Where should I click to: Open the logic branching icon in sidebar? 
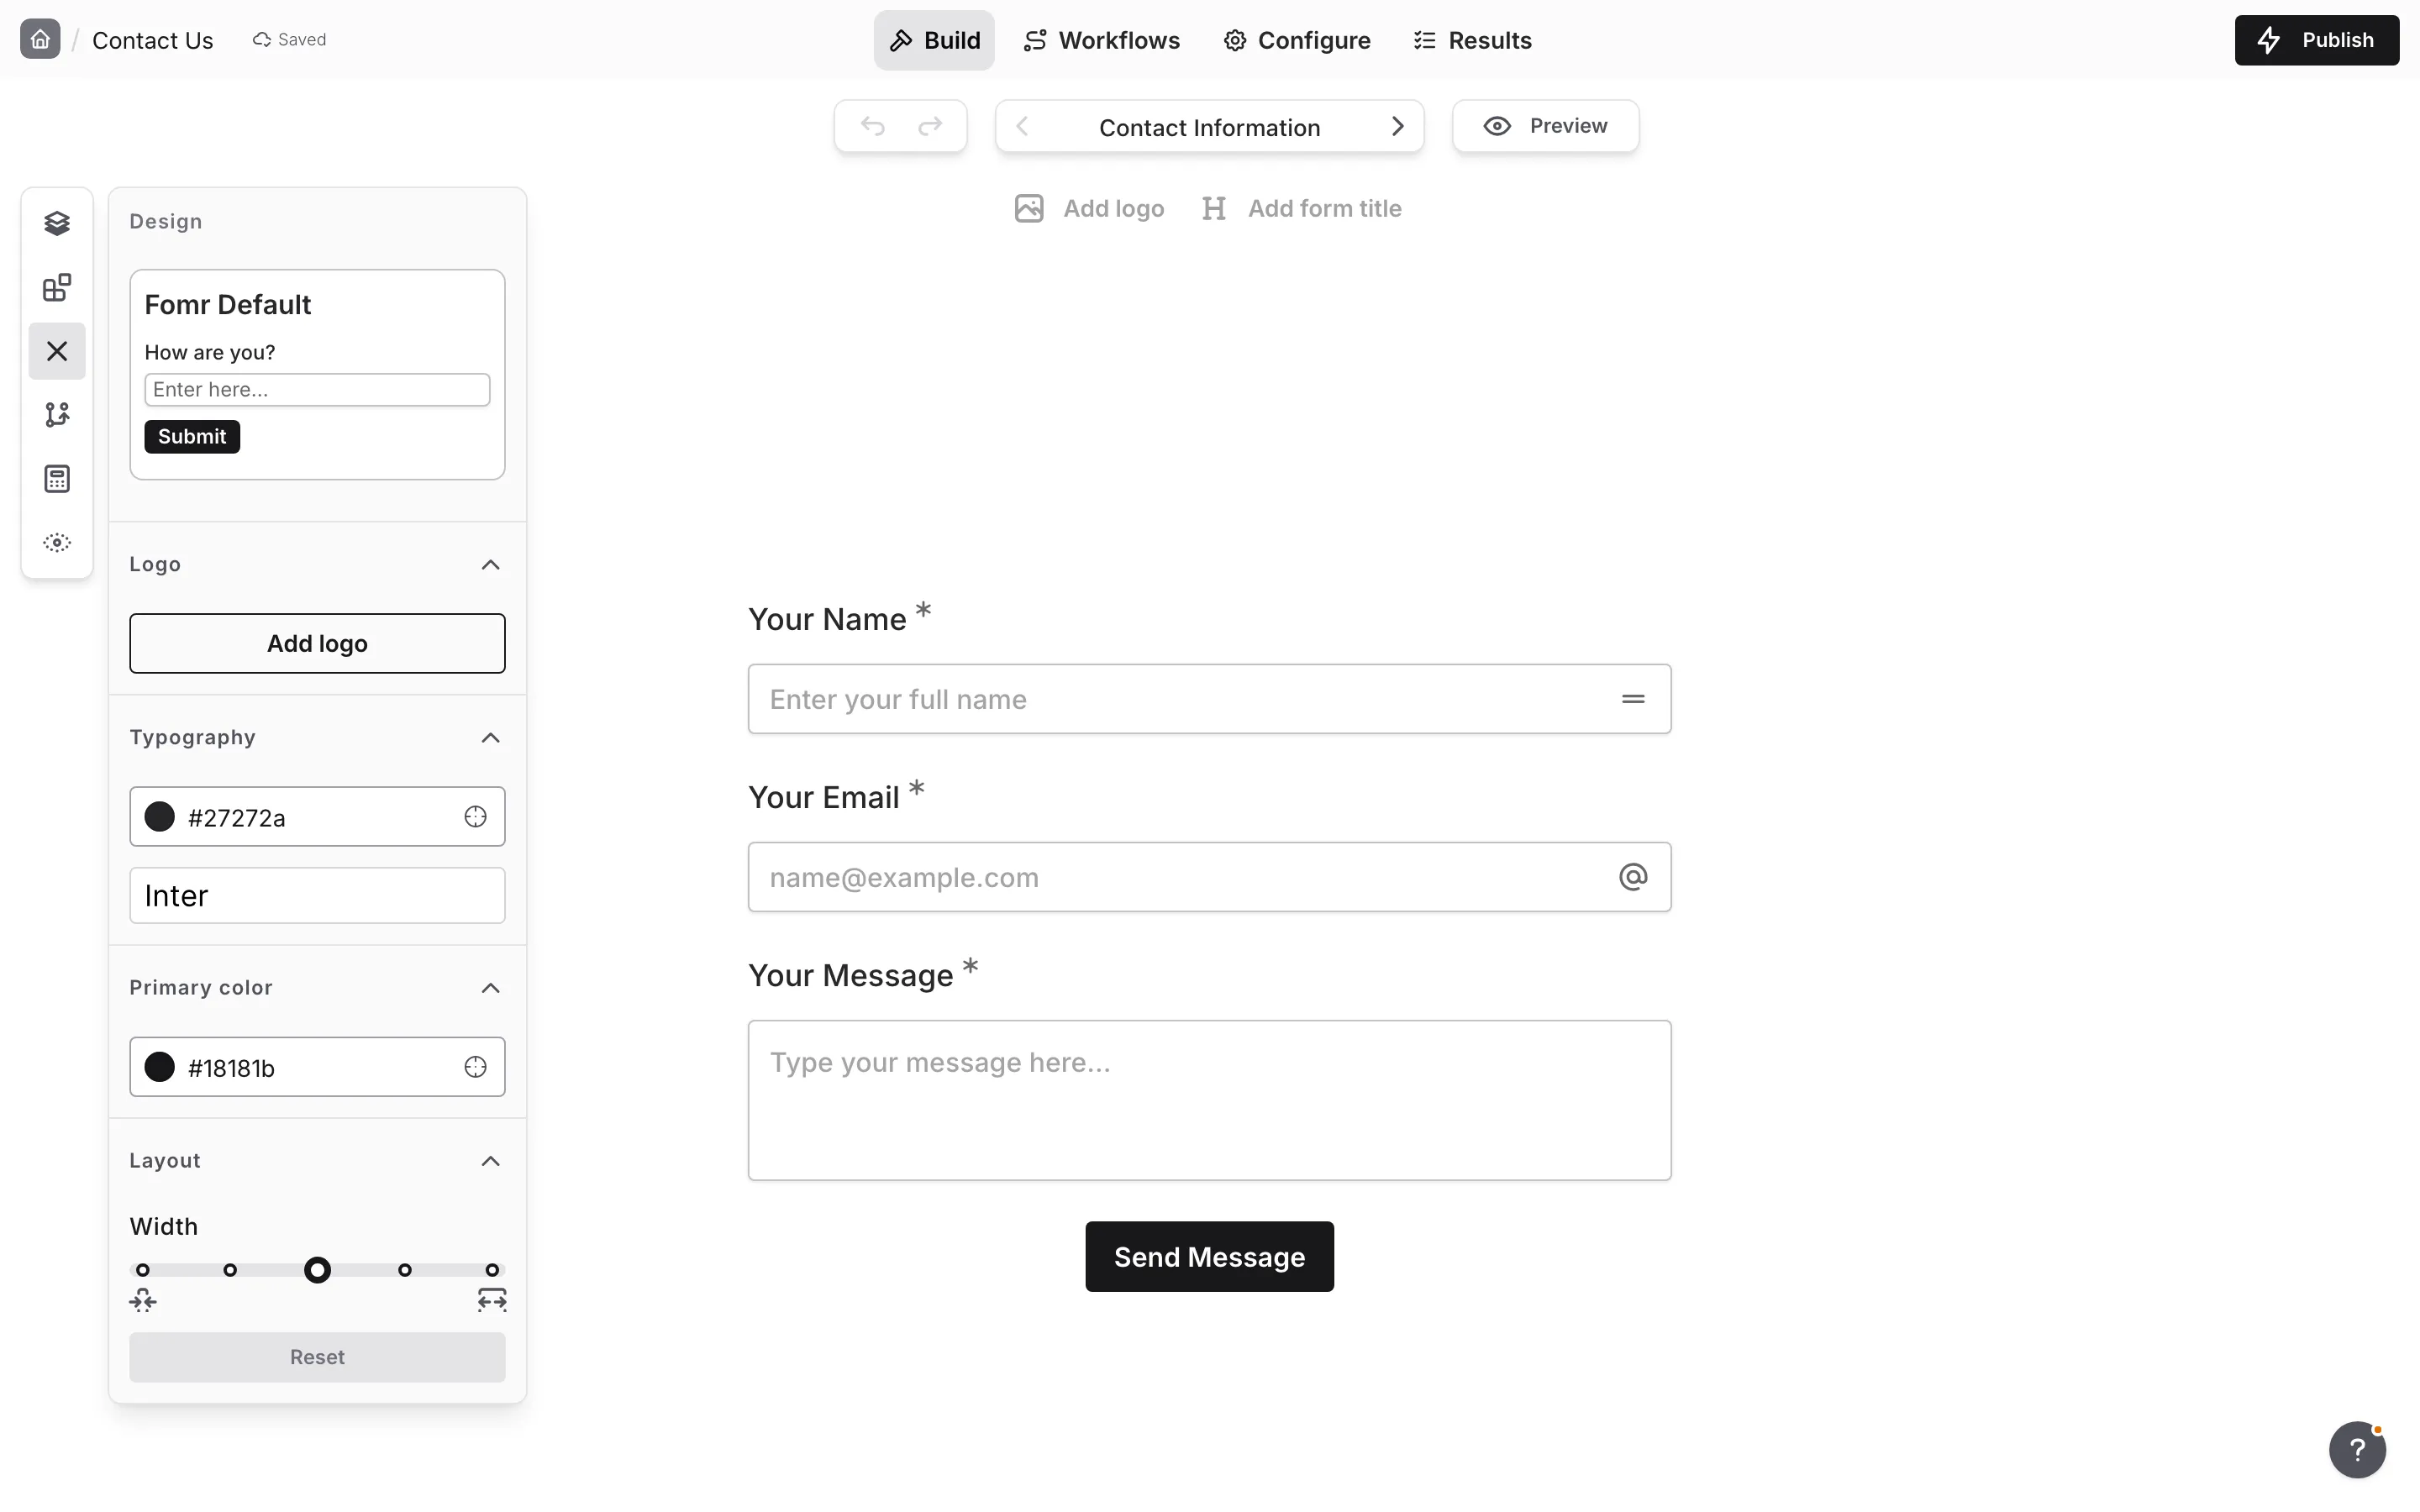pos(57,414)
